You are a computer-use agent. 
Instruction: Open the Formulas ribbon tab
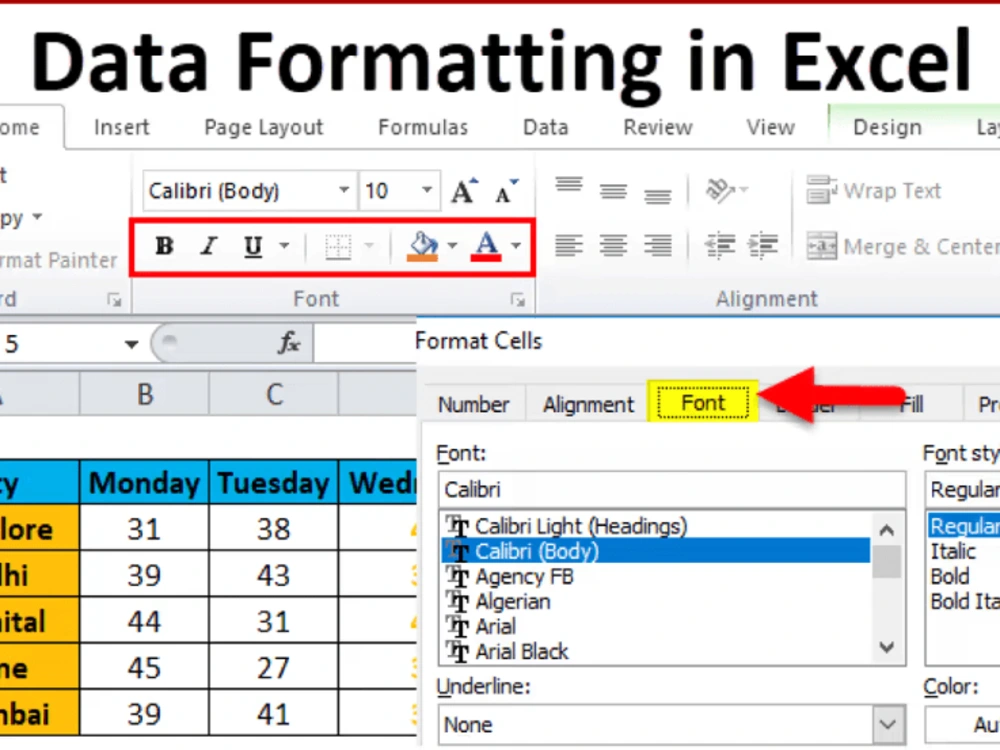pyautogui.click(x=423, y=128)
